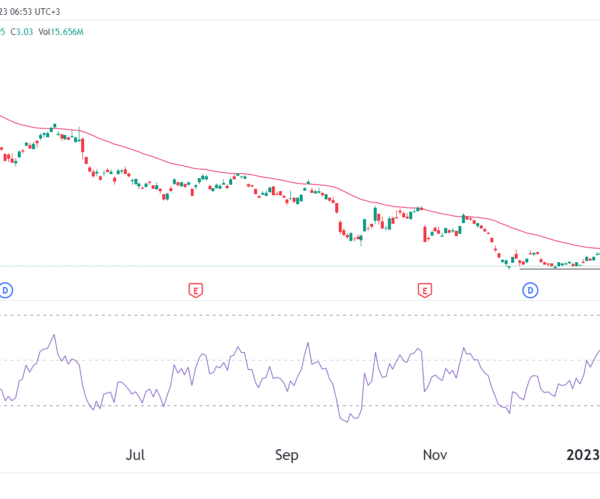Click the dividend marker at the left edge
600x499 pixels.
5,290
